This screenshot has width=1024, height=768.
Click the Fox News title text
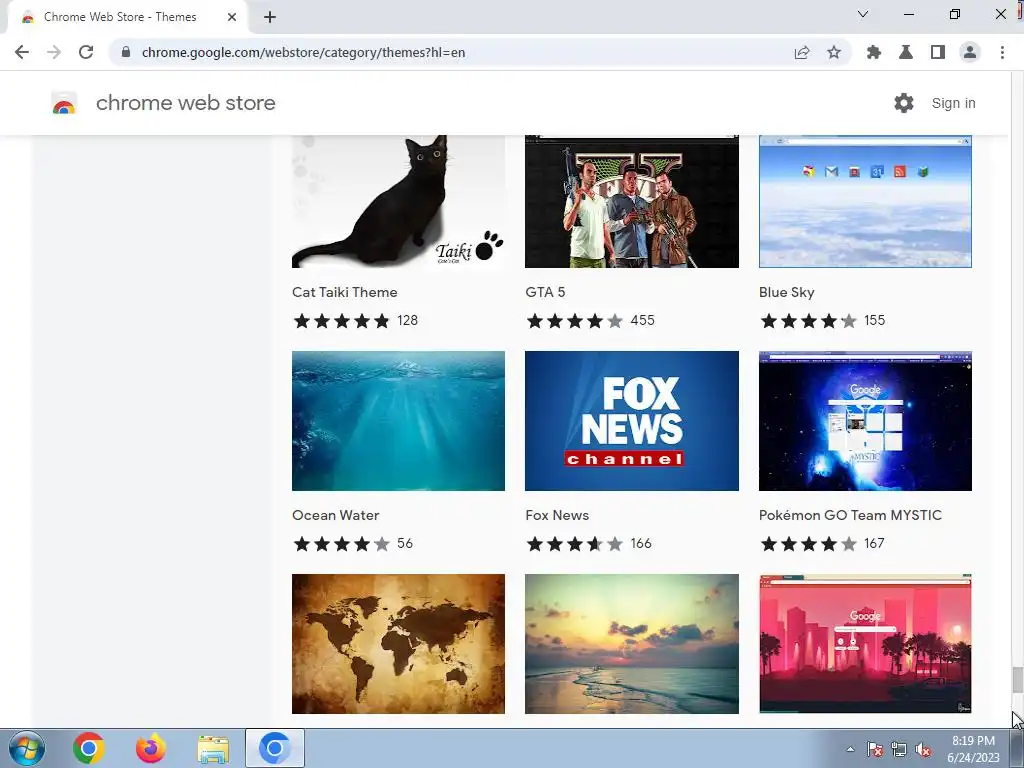(x=557, y=515)
